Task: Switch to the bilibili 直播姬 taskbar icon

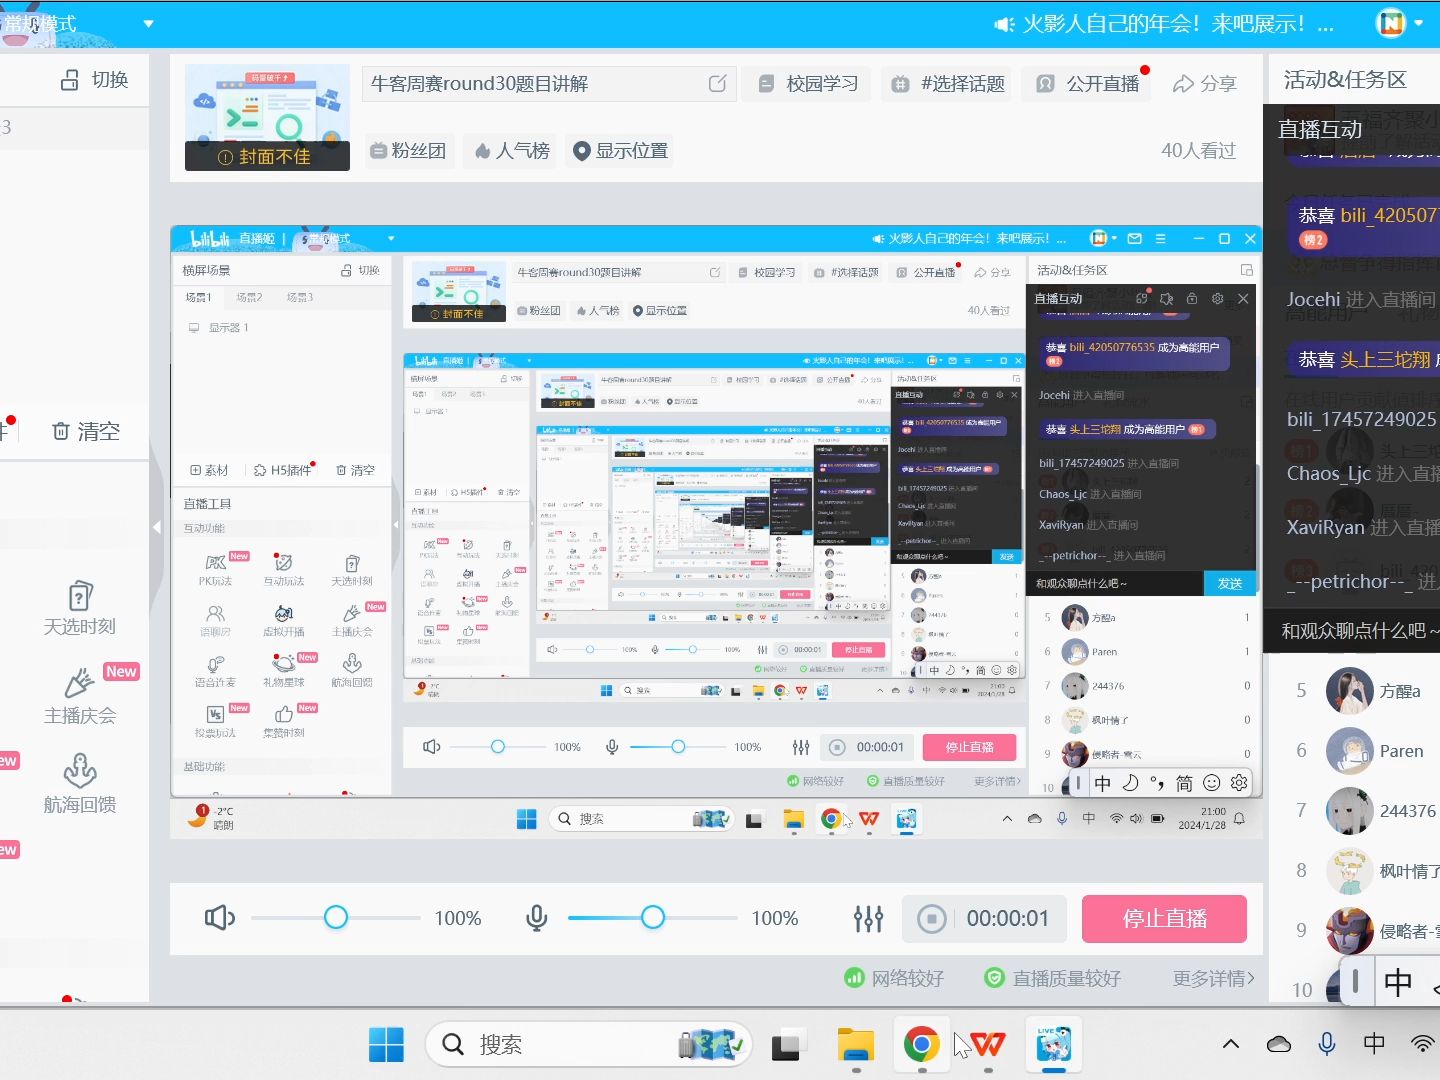Action: pyautogui.click(x=1054, y=1045)
